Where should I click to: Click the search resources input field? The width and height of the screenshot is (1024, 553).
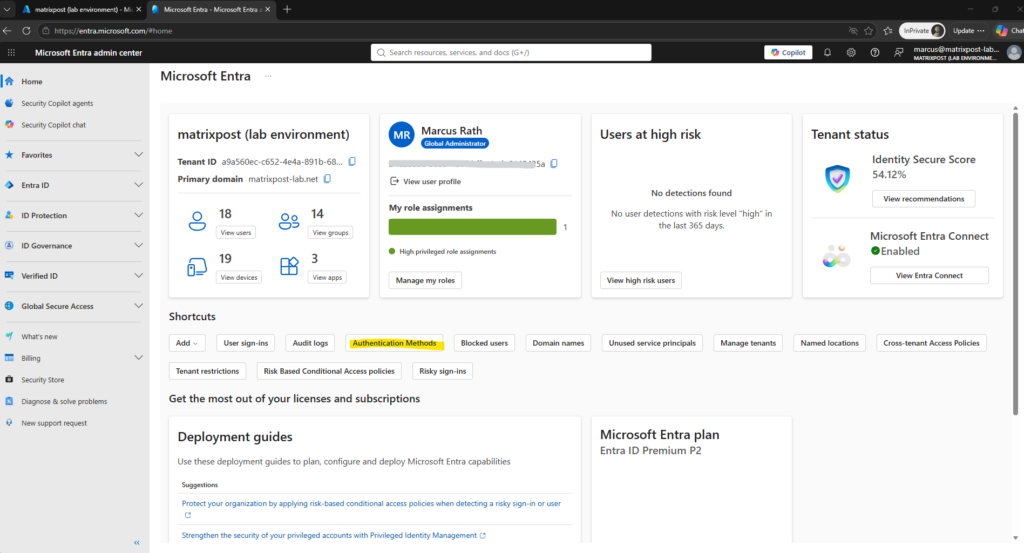[x=511, y=52]
